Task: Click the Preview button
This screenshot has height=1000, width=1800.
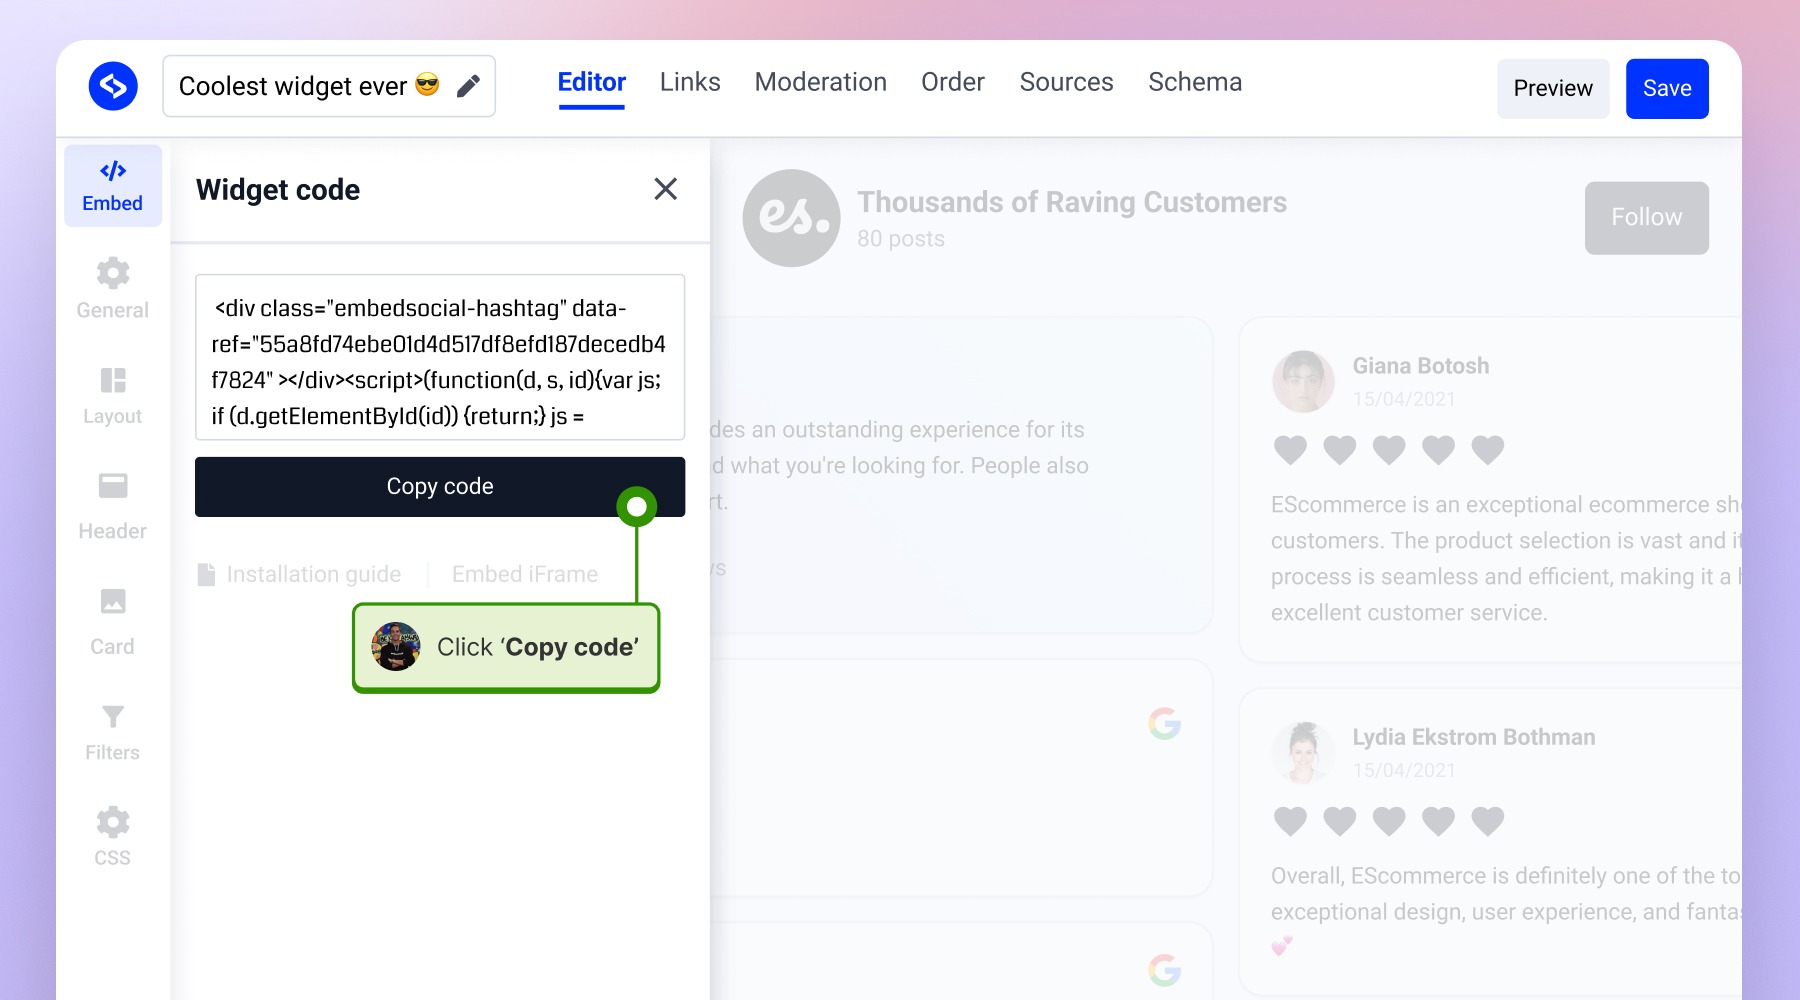Action: tap(1553, 88)
